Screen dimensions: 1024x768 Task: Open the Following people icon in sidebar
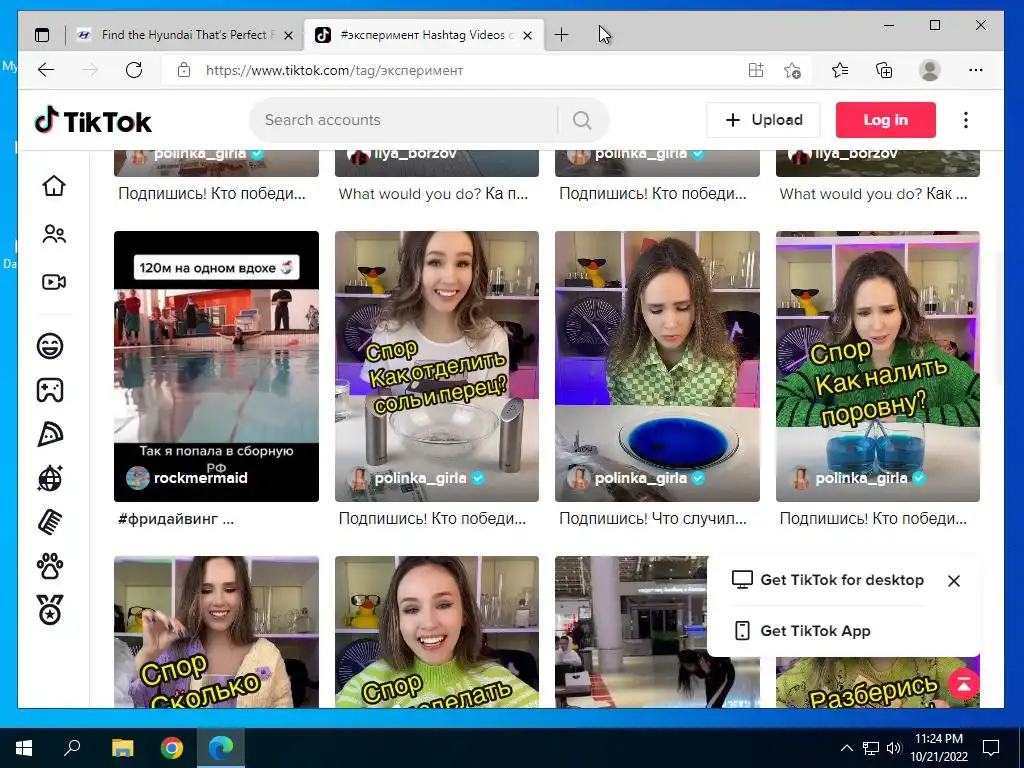pyautogui.click(x=54, y=234)
